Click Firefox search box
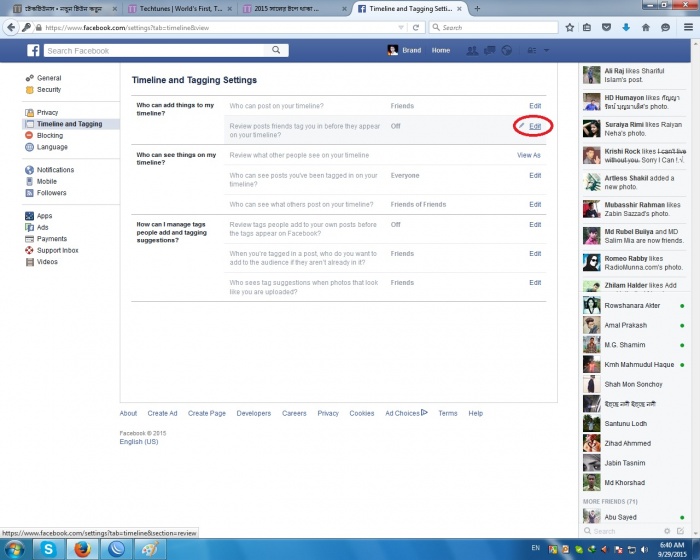The image size is (700, 560). 494,27
